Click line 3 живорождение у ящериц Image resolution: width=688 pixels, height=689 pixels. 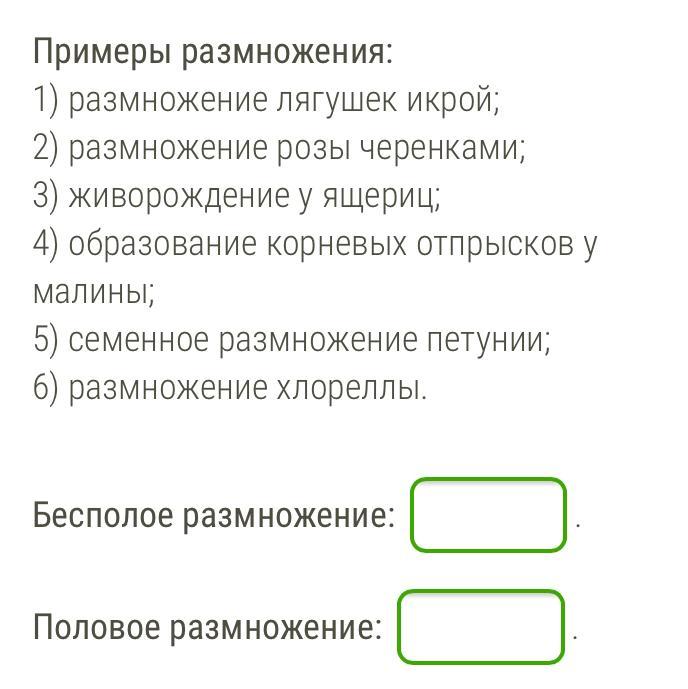[x=236, y=196]
